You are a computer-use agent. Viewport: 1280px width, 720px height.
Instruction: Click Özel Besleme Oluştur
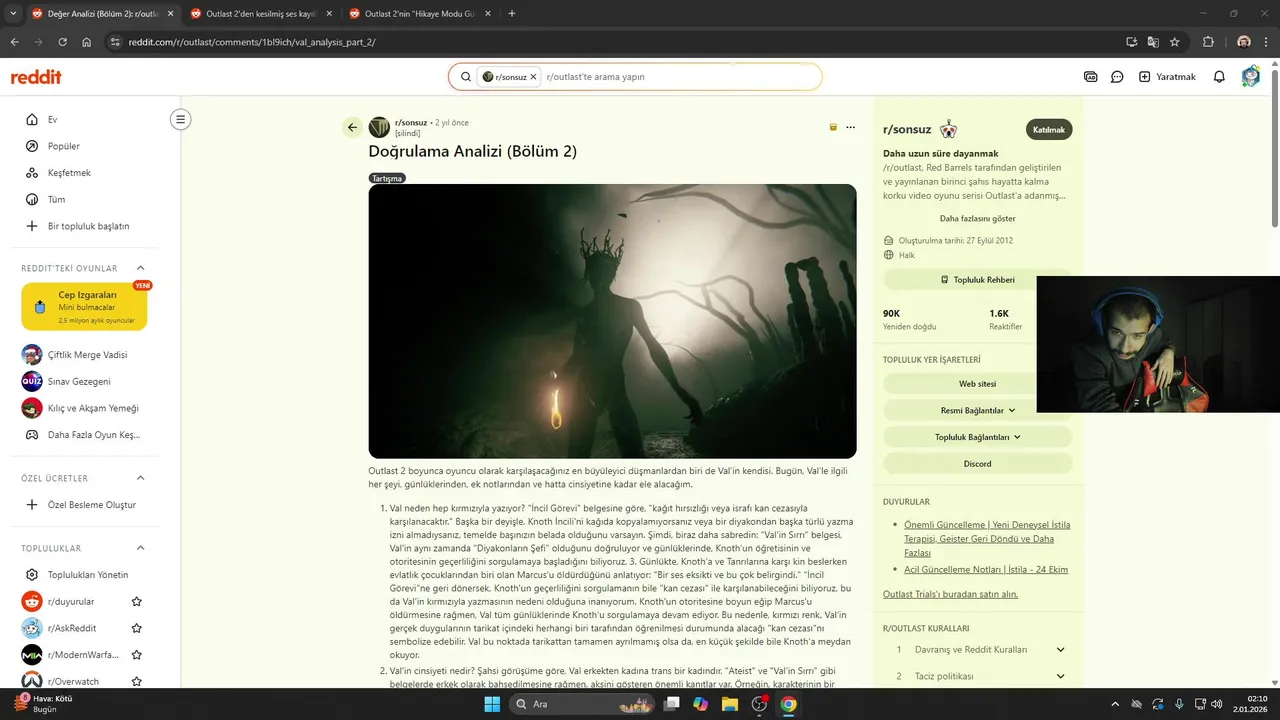pyautogui.click(x=90, y=505)
